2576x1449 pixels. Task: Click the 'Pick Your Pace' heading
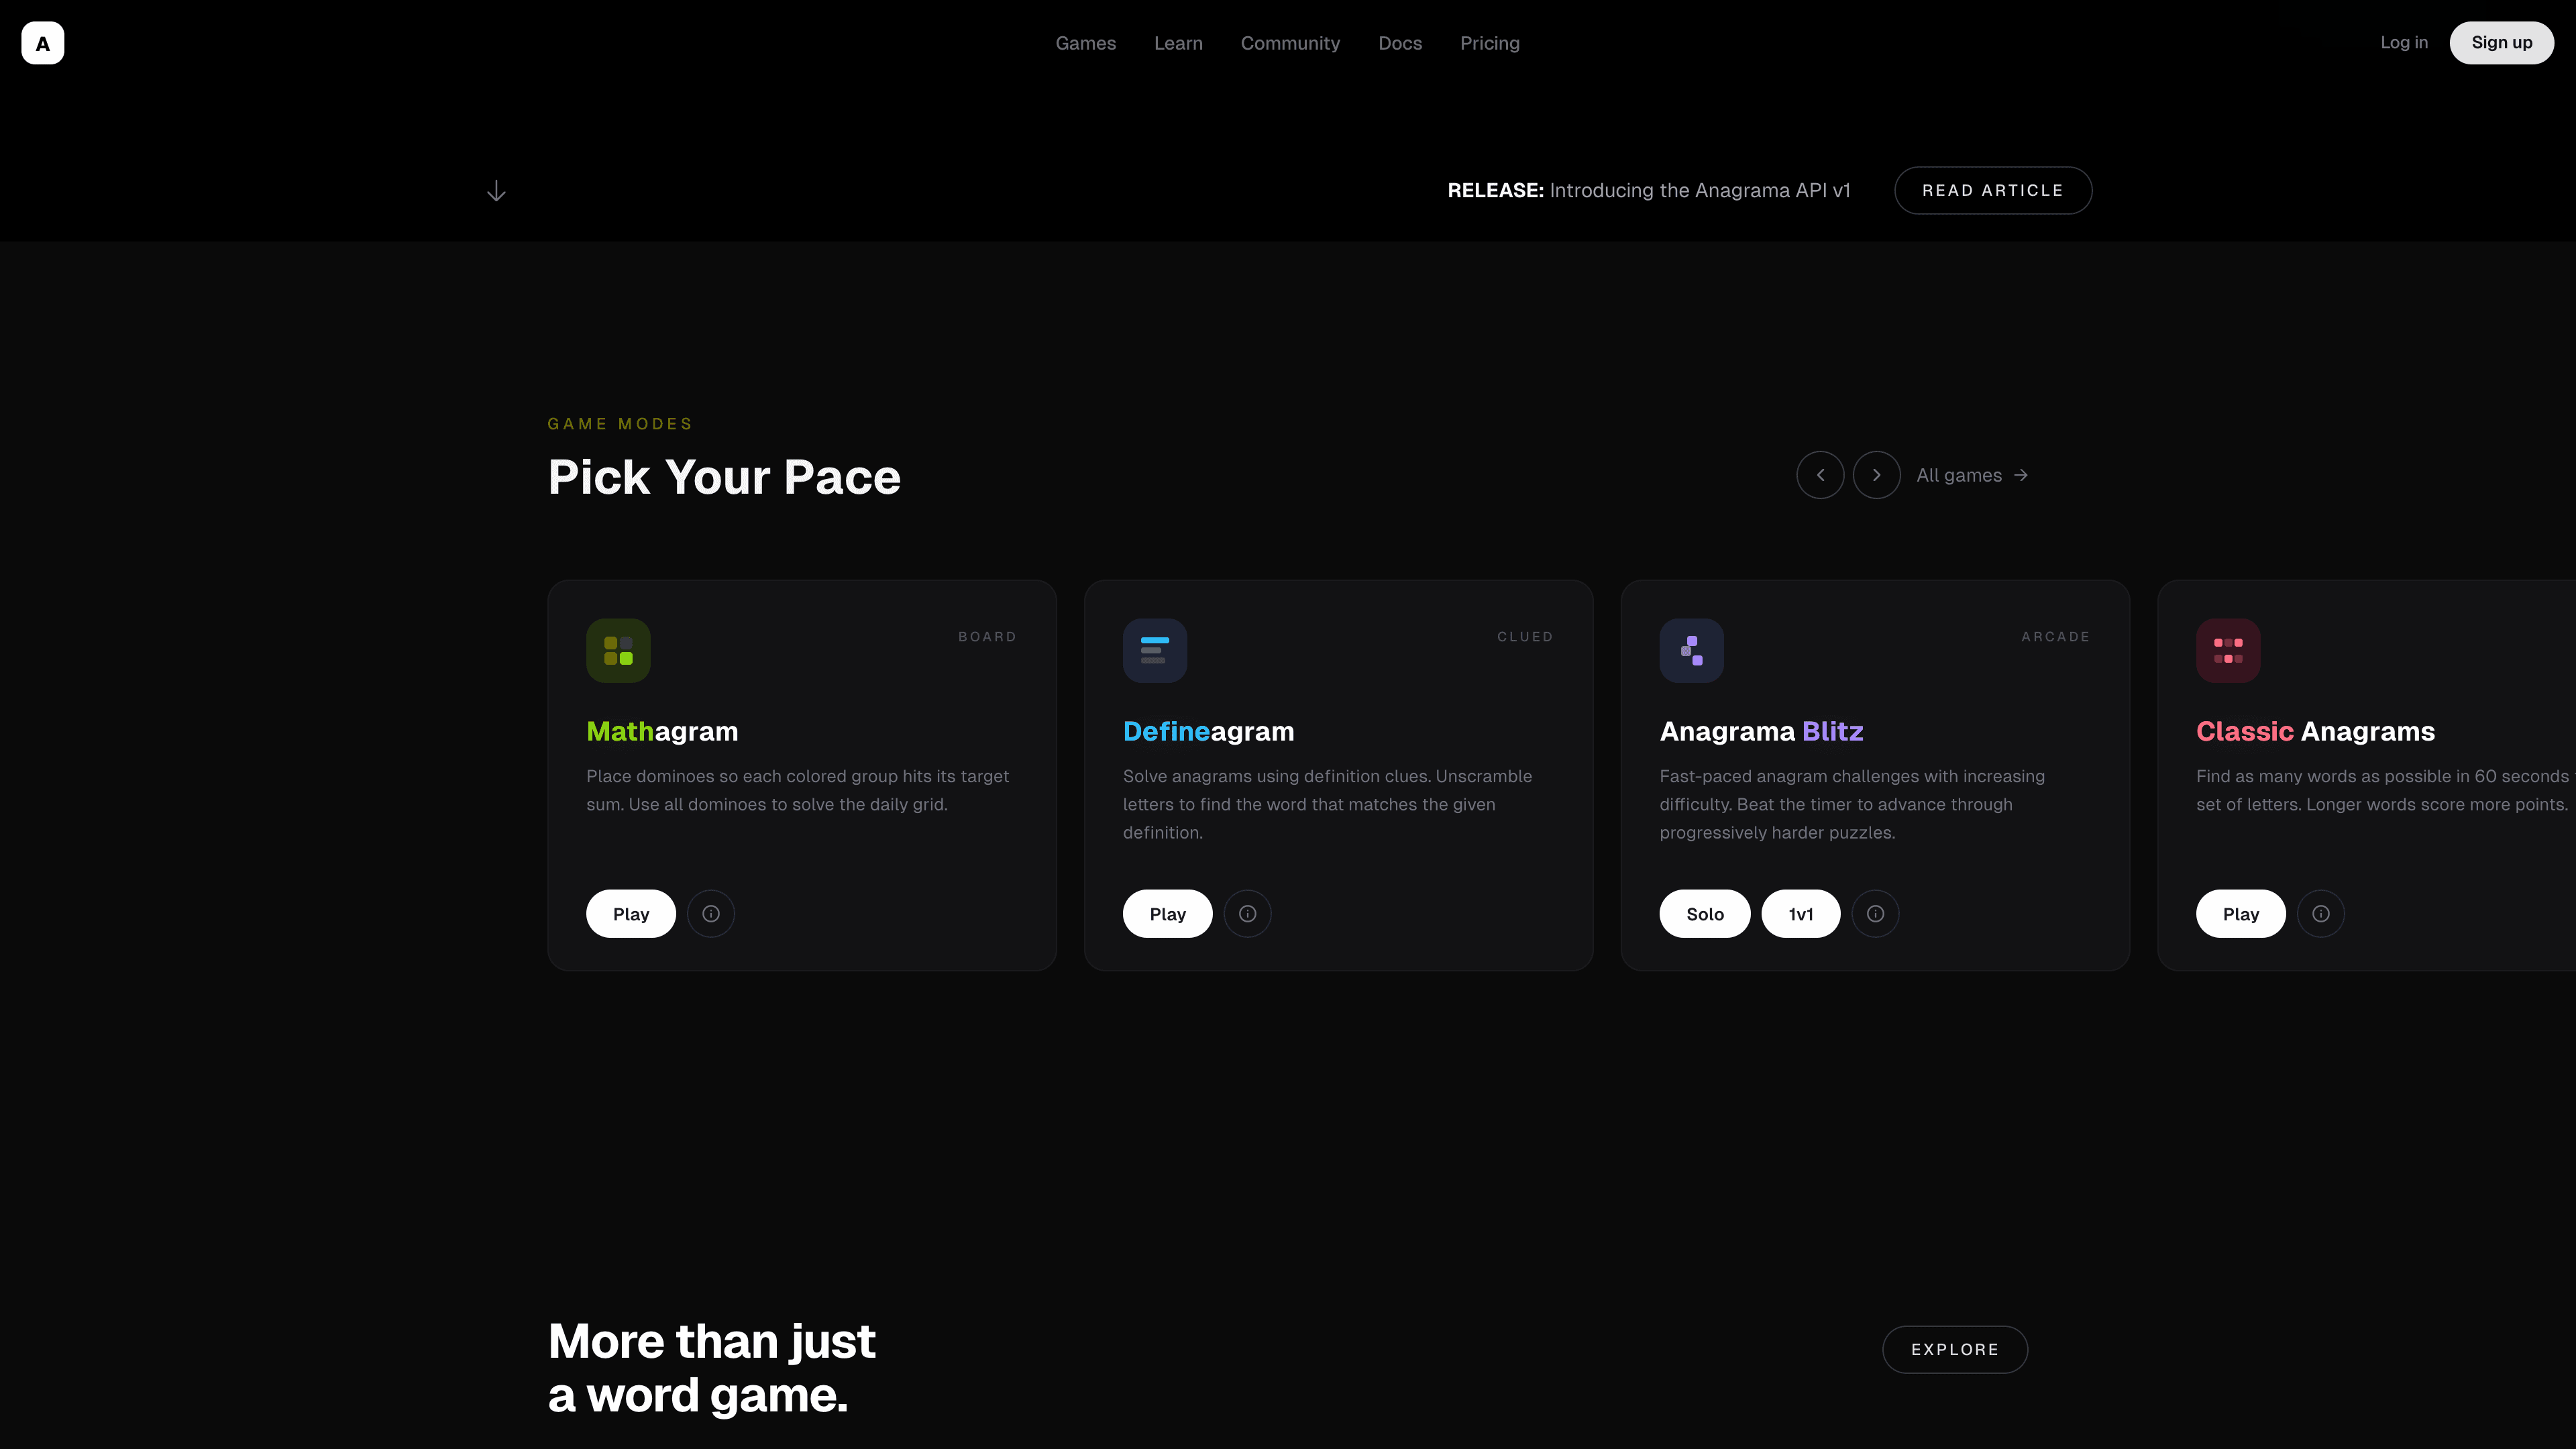coord(724,477)
